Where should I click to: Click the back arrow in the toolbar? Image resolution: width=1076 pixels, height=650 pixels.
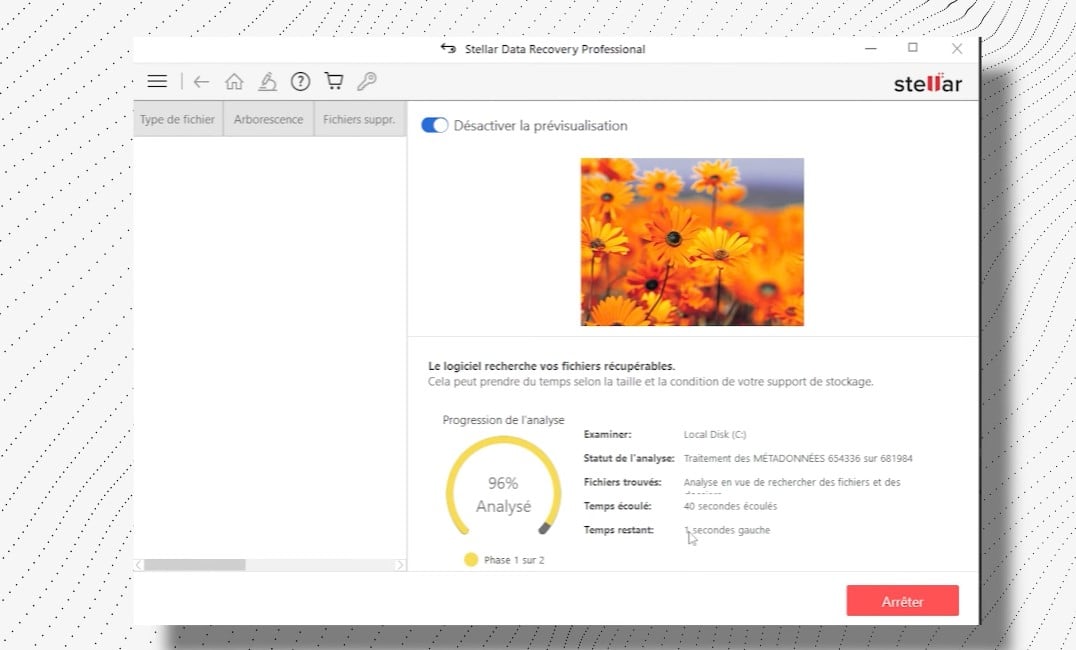(x=201, y=81)
